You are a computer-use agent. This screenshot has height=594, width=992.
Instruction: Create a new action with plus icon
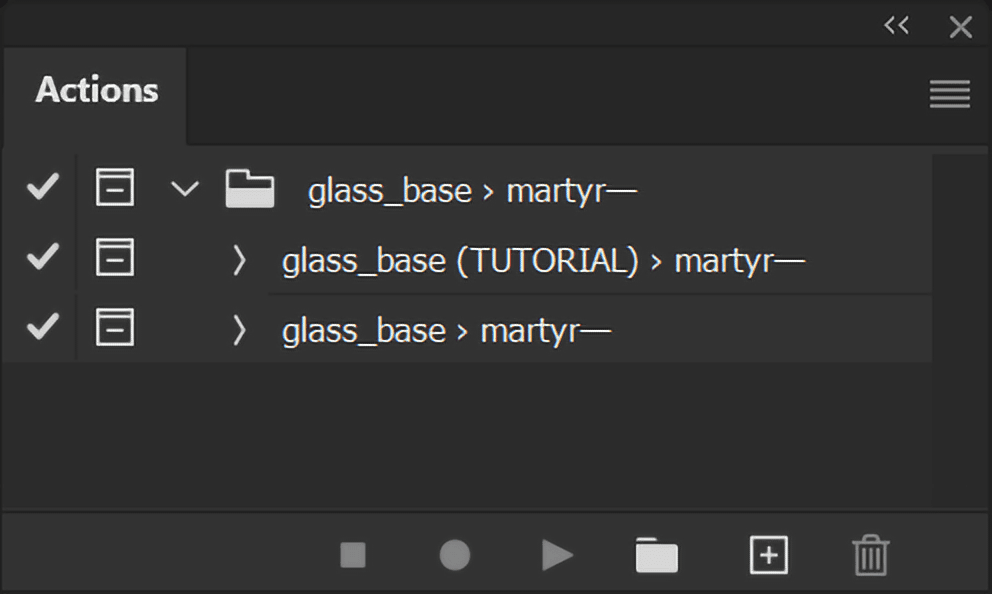pos(768,555)
